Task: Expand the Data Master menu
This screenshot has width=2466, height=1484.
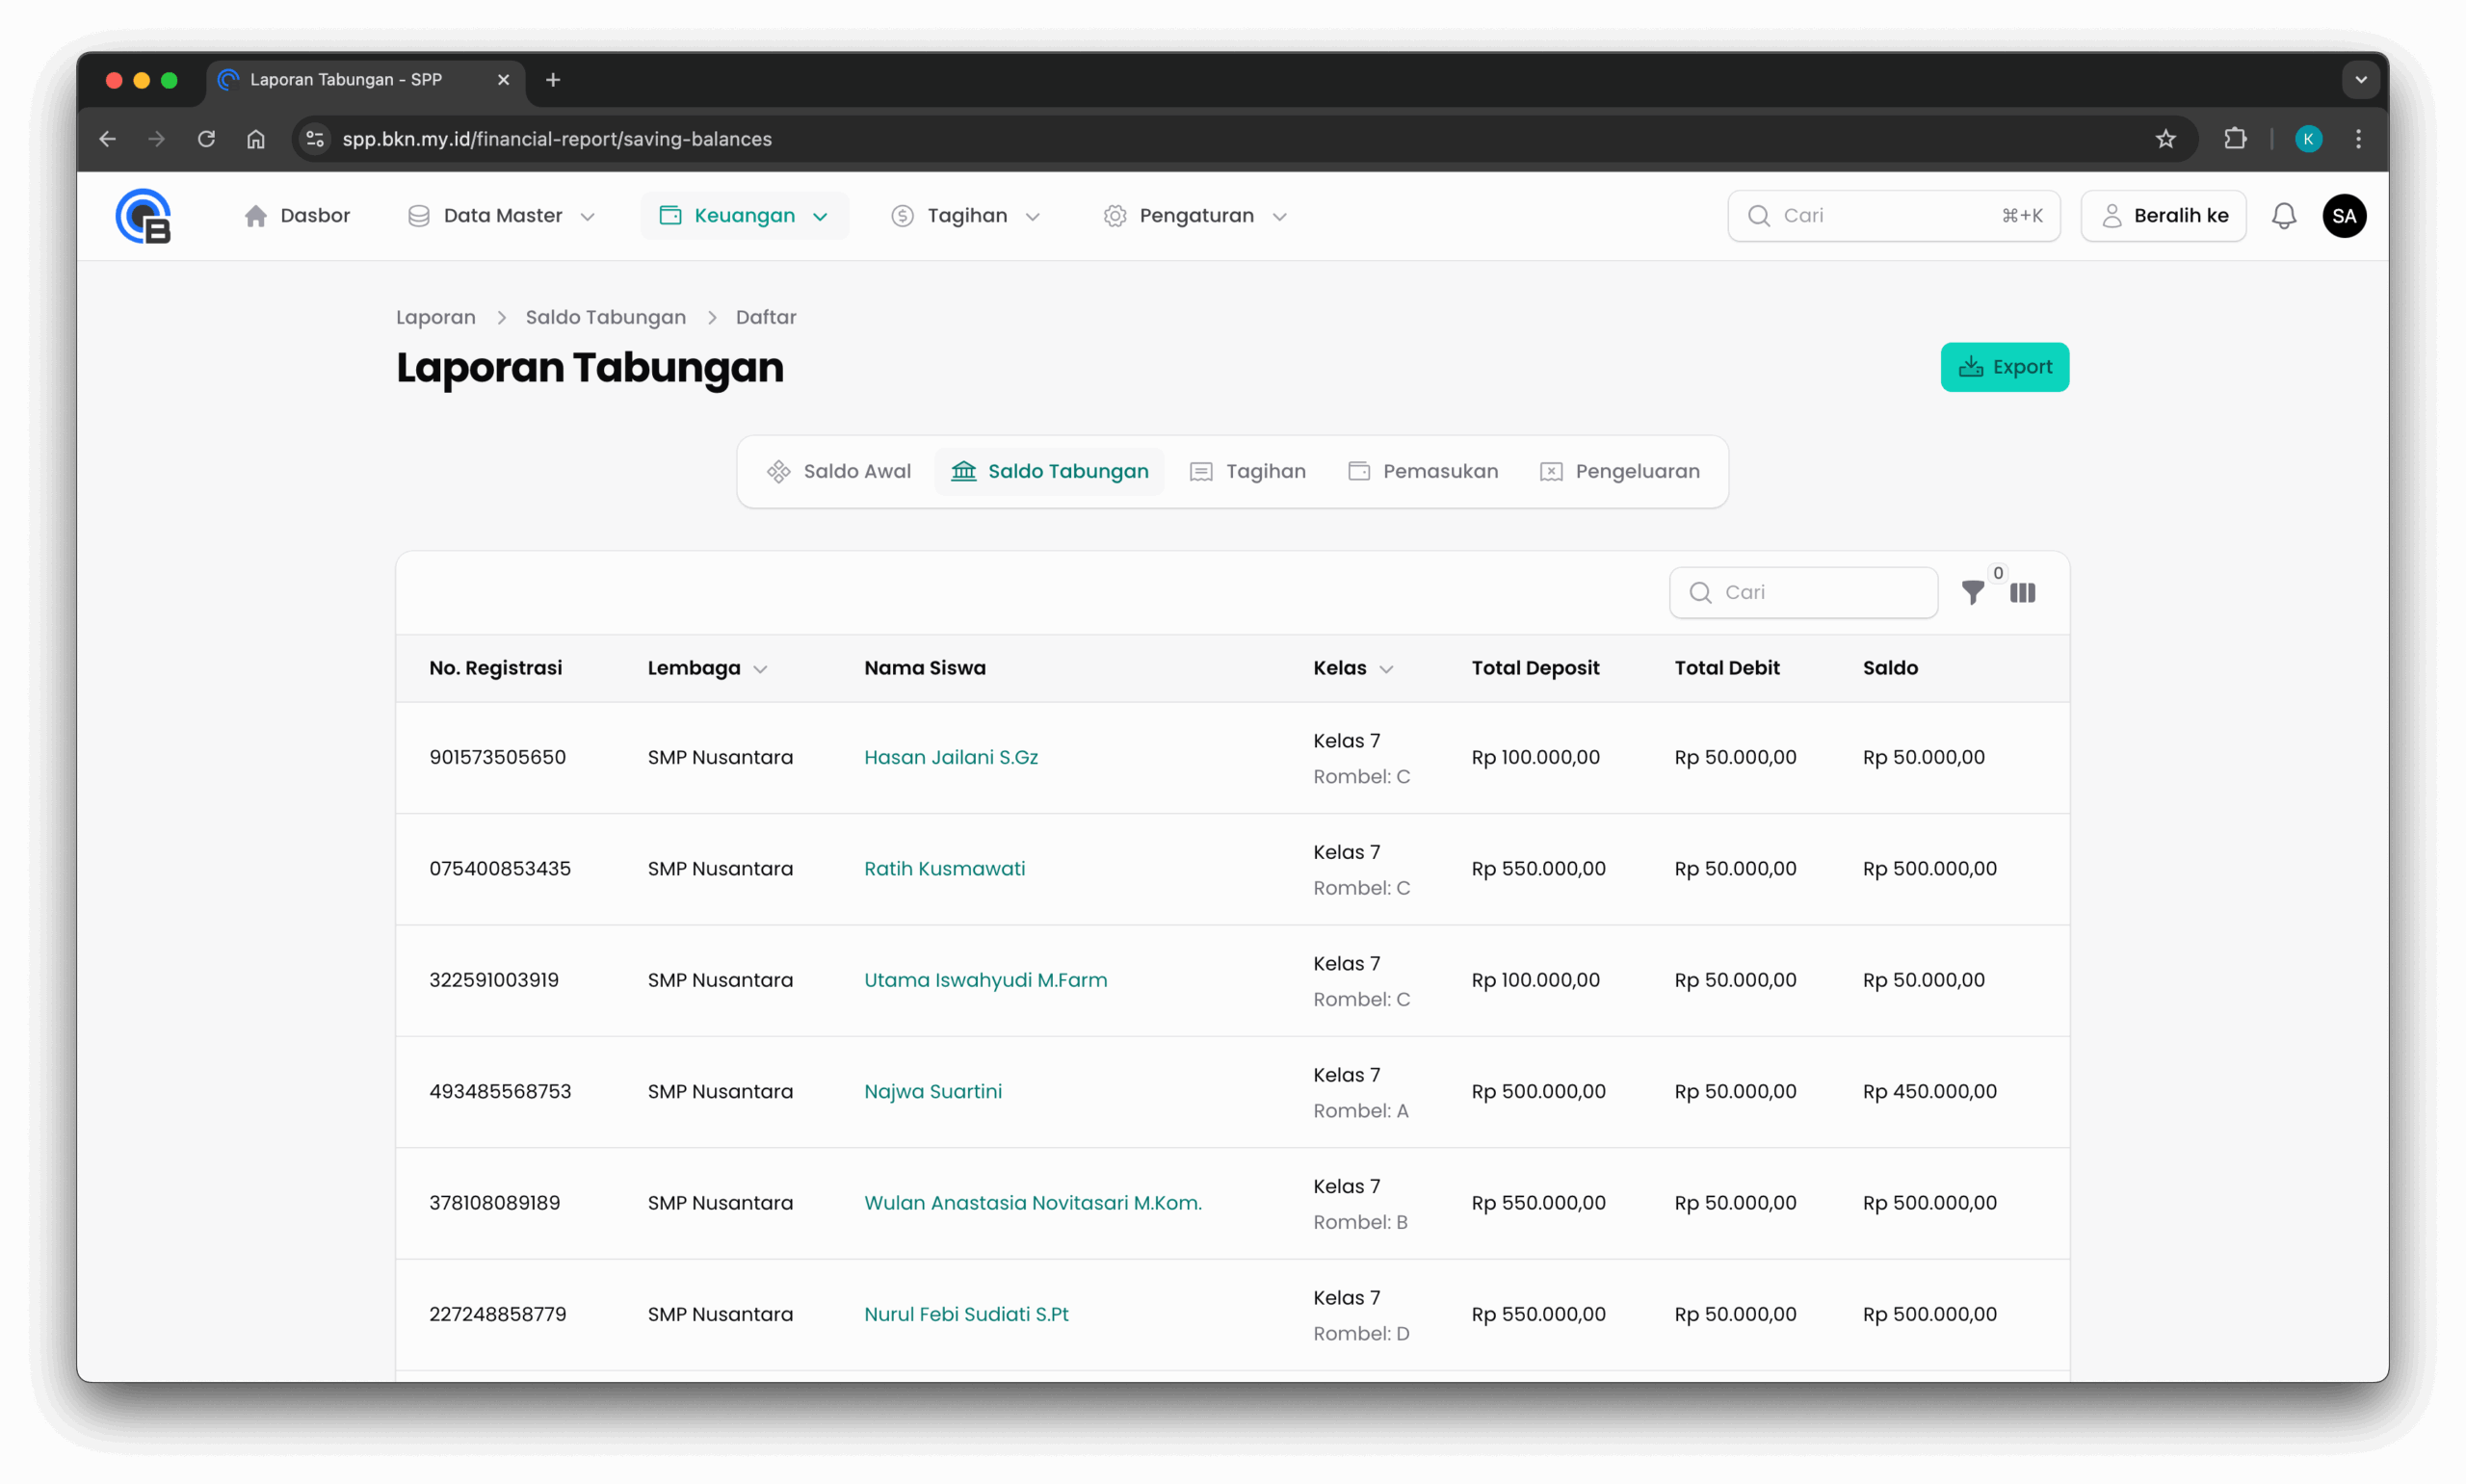Action: pyautogui.click(x=502, y=216)
